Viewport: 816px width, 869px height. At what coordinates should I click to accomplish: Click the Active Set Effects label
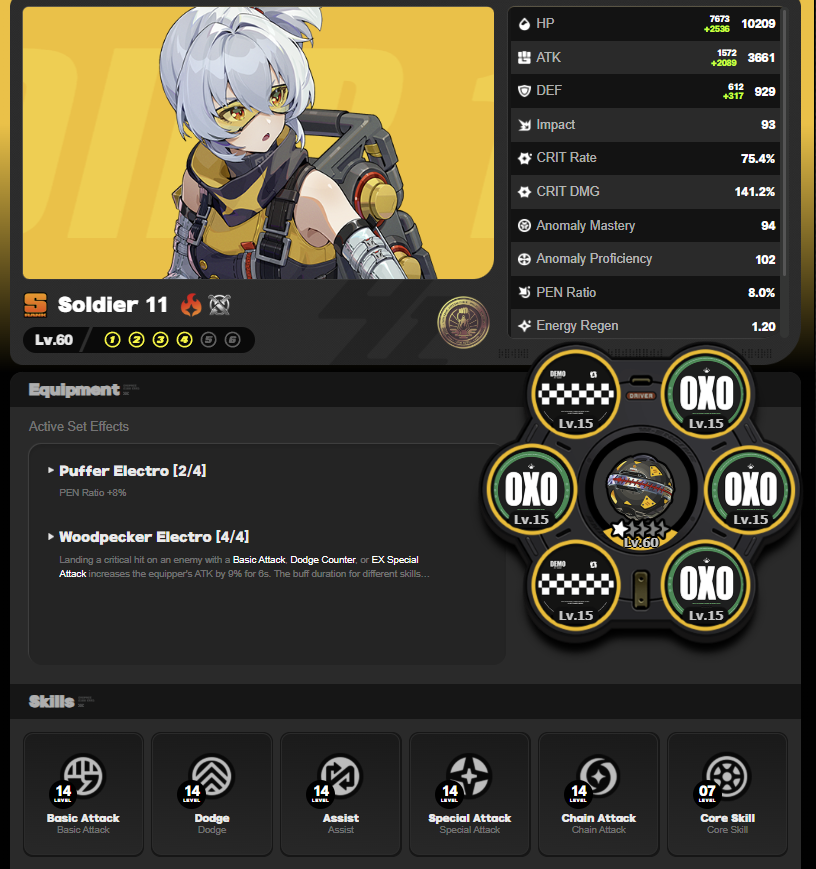[79, 426]
